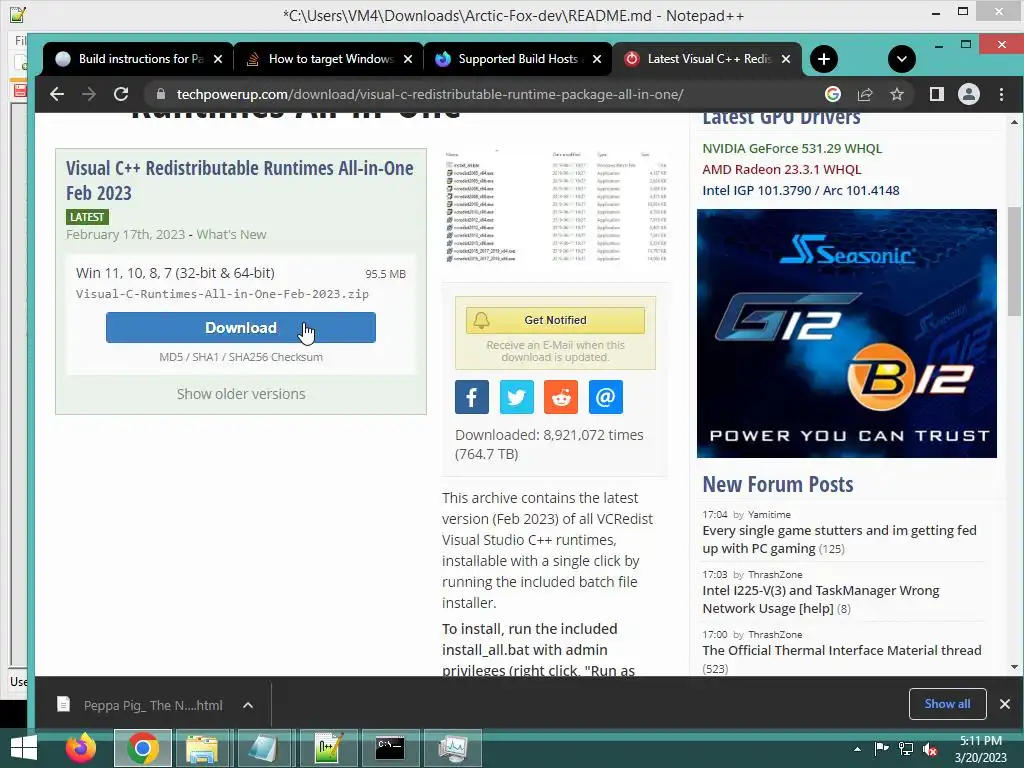
Task: Click the network tray icon
Action: (906, 749)
